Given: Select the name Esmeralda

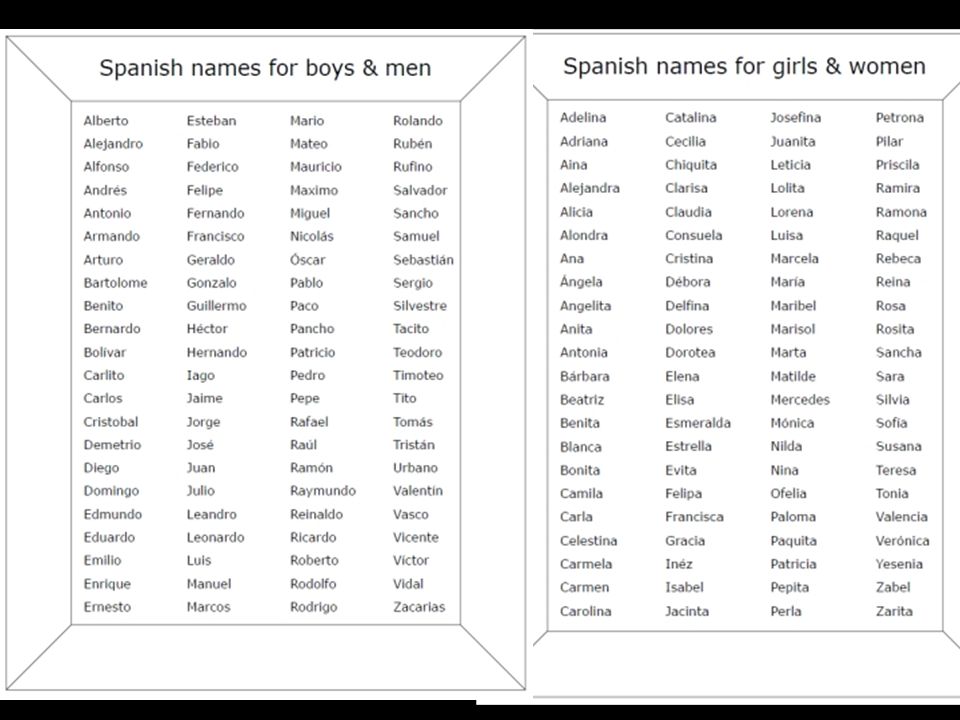Looking at the screenshot, I should click(698, 423).
